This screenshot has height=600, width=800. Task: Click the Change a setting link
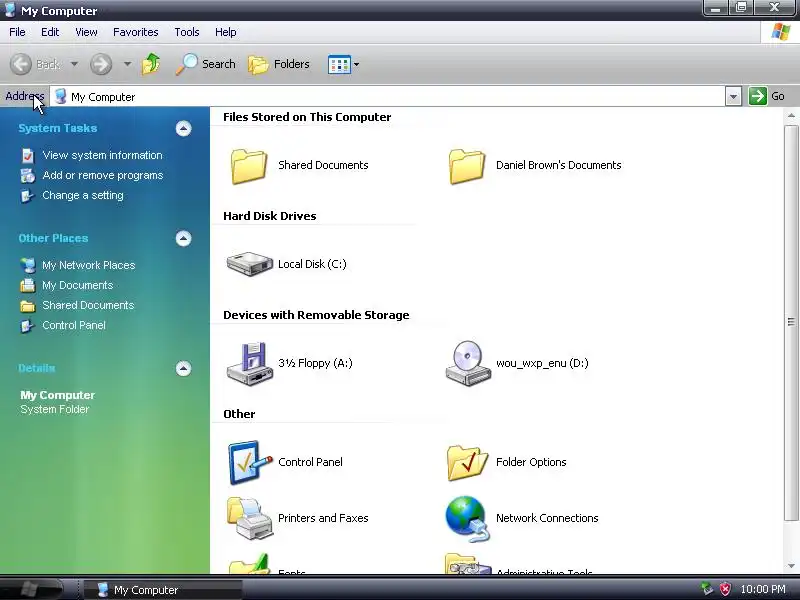83,195
